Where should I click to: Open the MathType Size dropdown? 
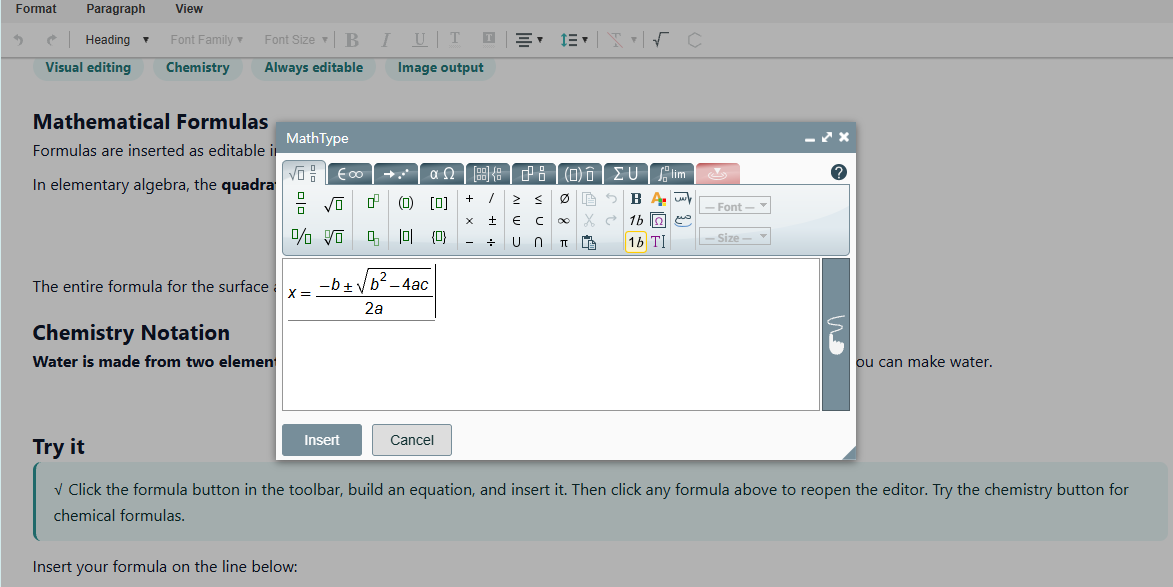735,237
